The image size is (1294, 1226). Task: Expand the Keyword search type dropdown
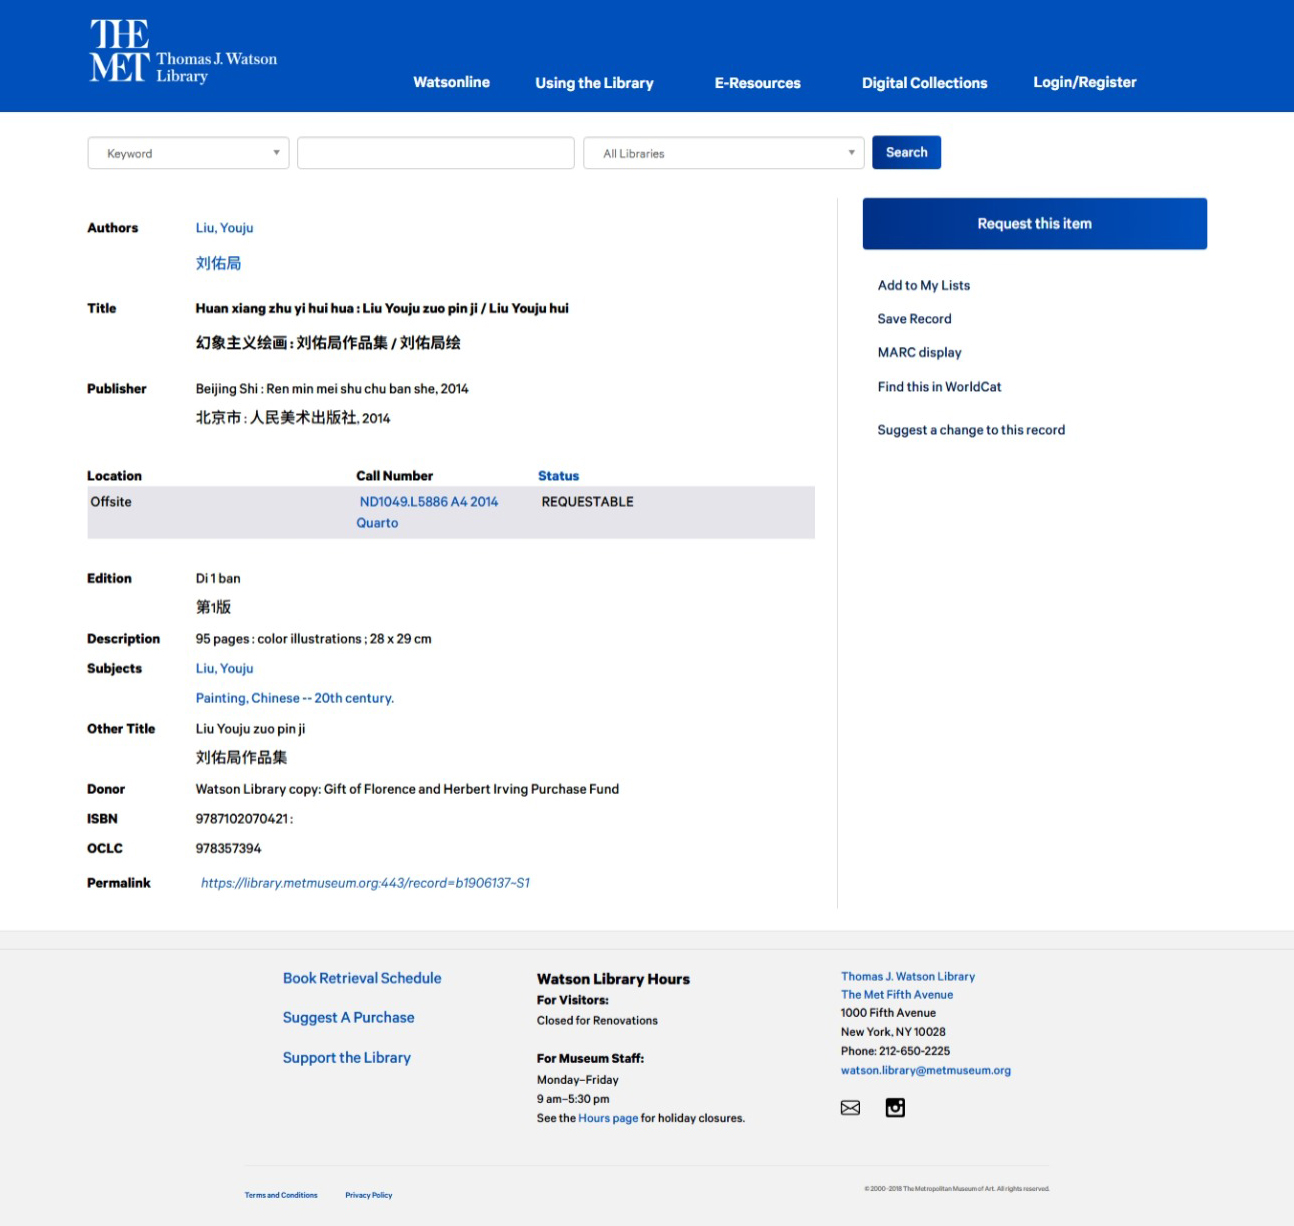tap(188, 153)
